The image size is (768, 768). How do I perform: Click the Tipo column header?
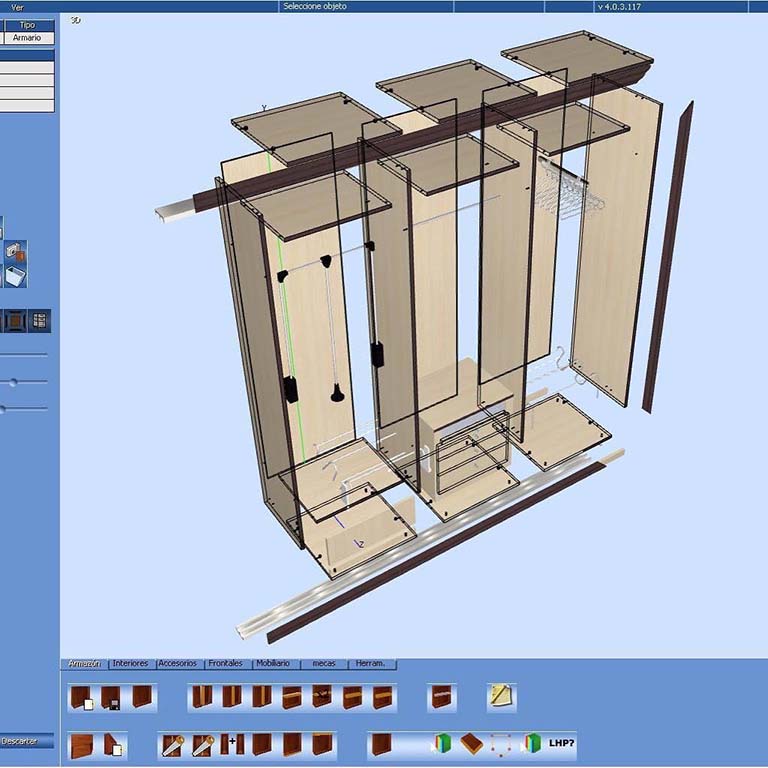(28, 25)
